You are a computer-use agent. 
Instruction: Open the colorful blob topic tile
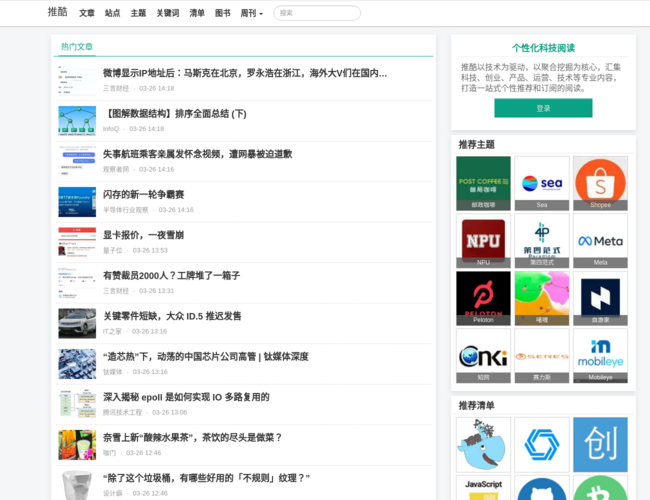pyautogui.click(x=542, y=299)
